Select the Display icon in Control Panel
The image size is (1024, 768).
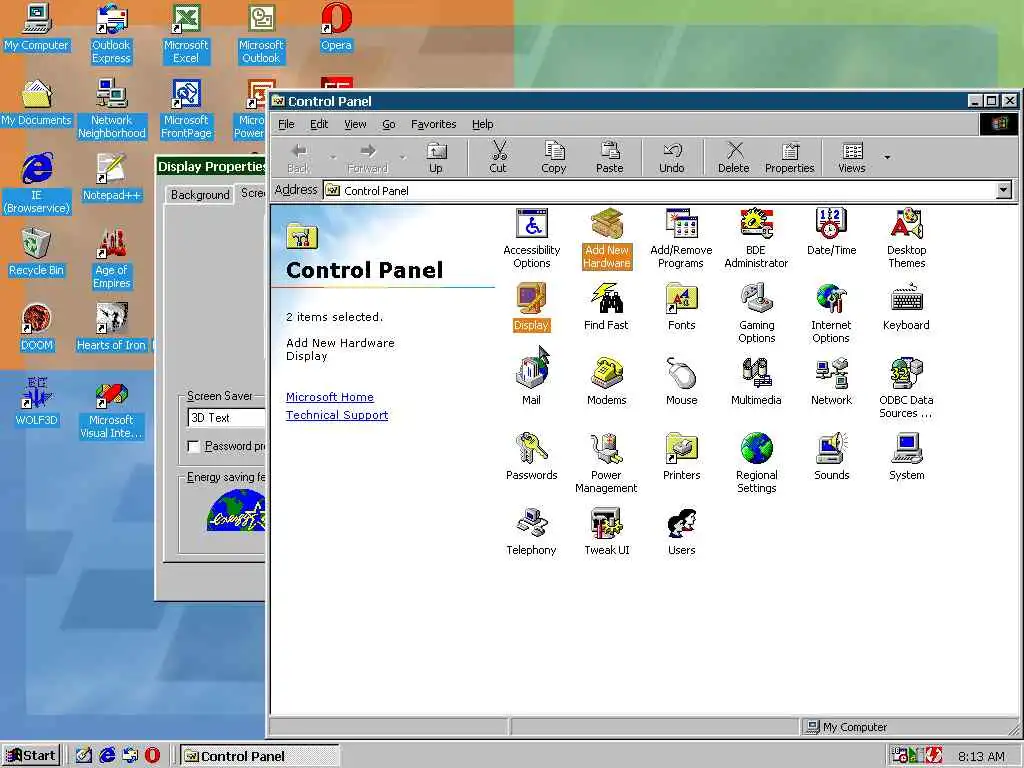click(x=532, y=307)
